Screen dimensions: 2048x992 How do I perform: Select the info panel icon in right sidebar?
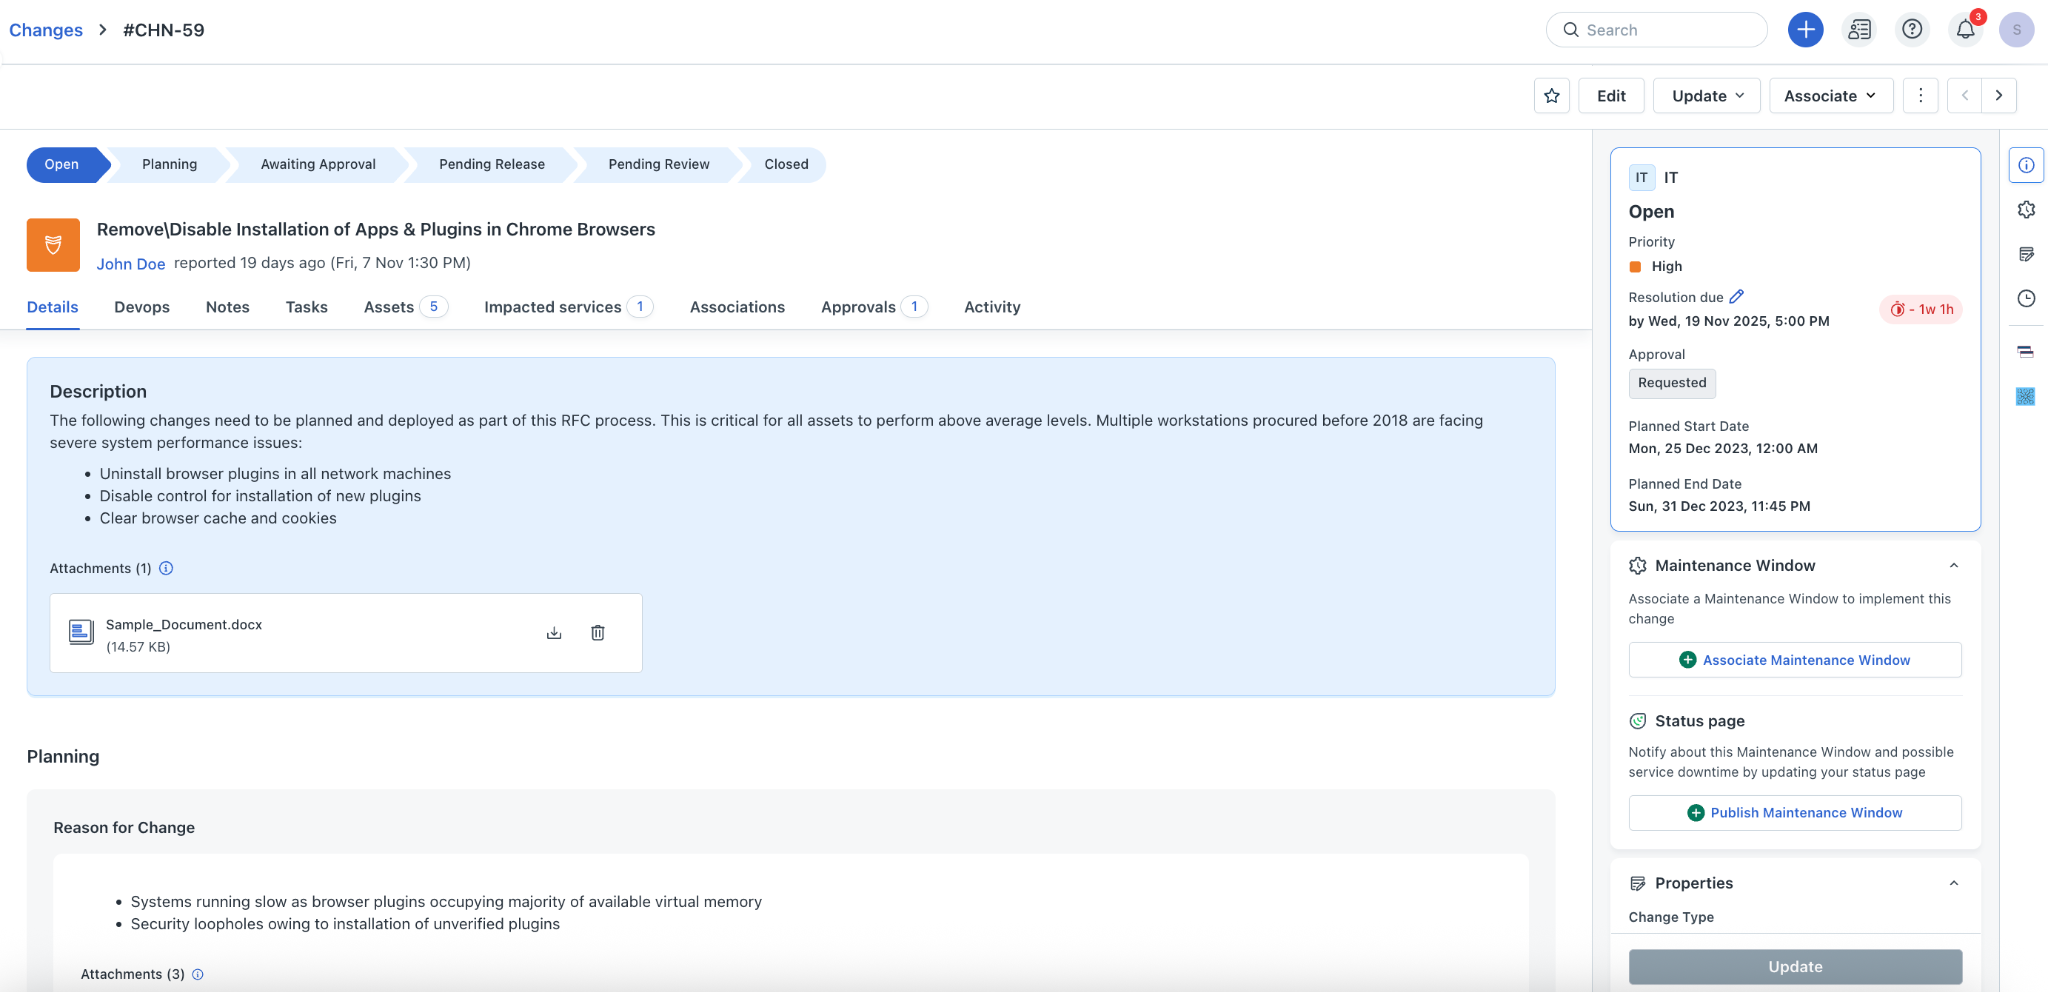tap(2026, 165)
